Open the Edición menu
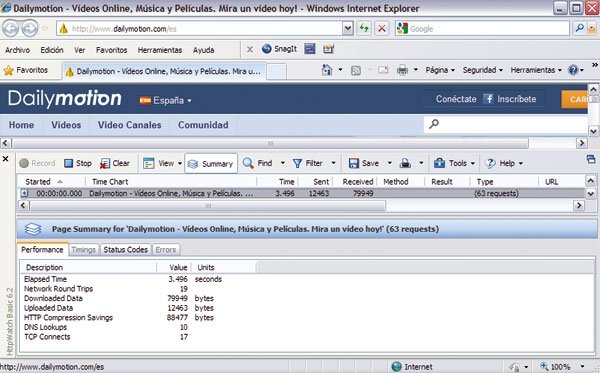This screenshot has width=600, height=373. point(52,50)
